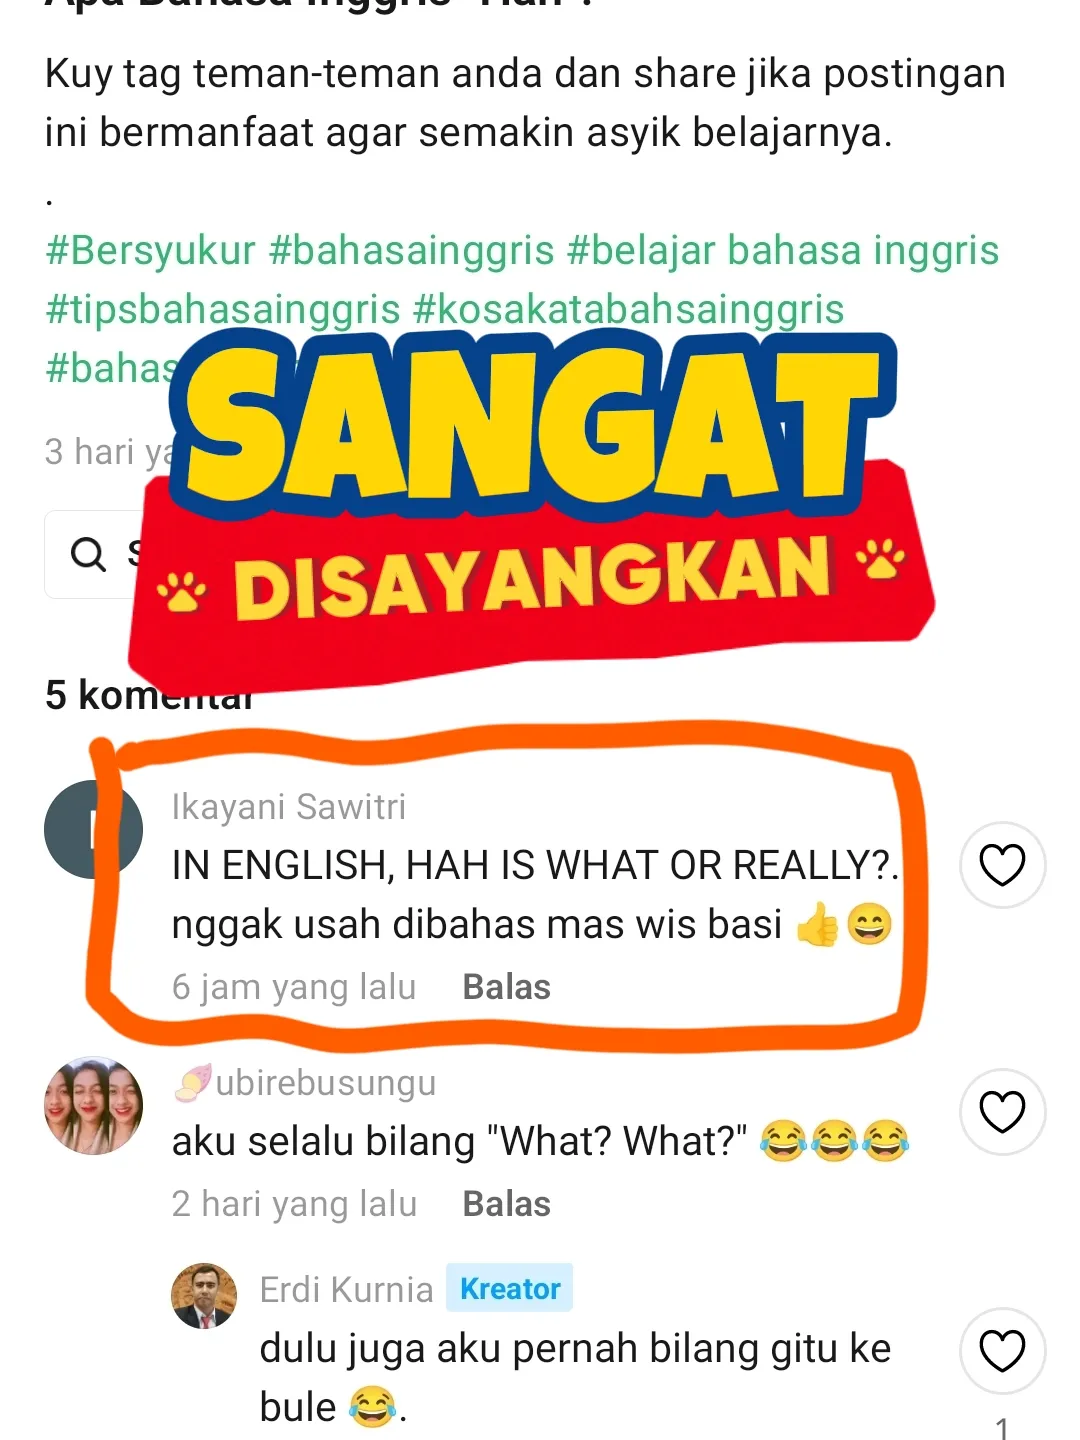Open Erdi Kurnia's profile avatar

click(x=204, y=1295)
